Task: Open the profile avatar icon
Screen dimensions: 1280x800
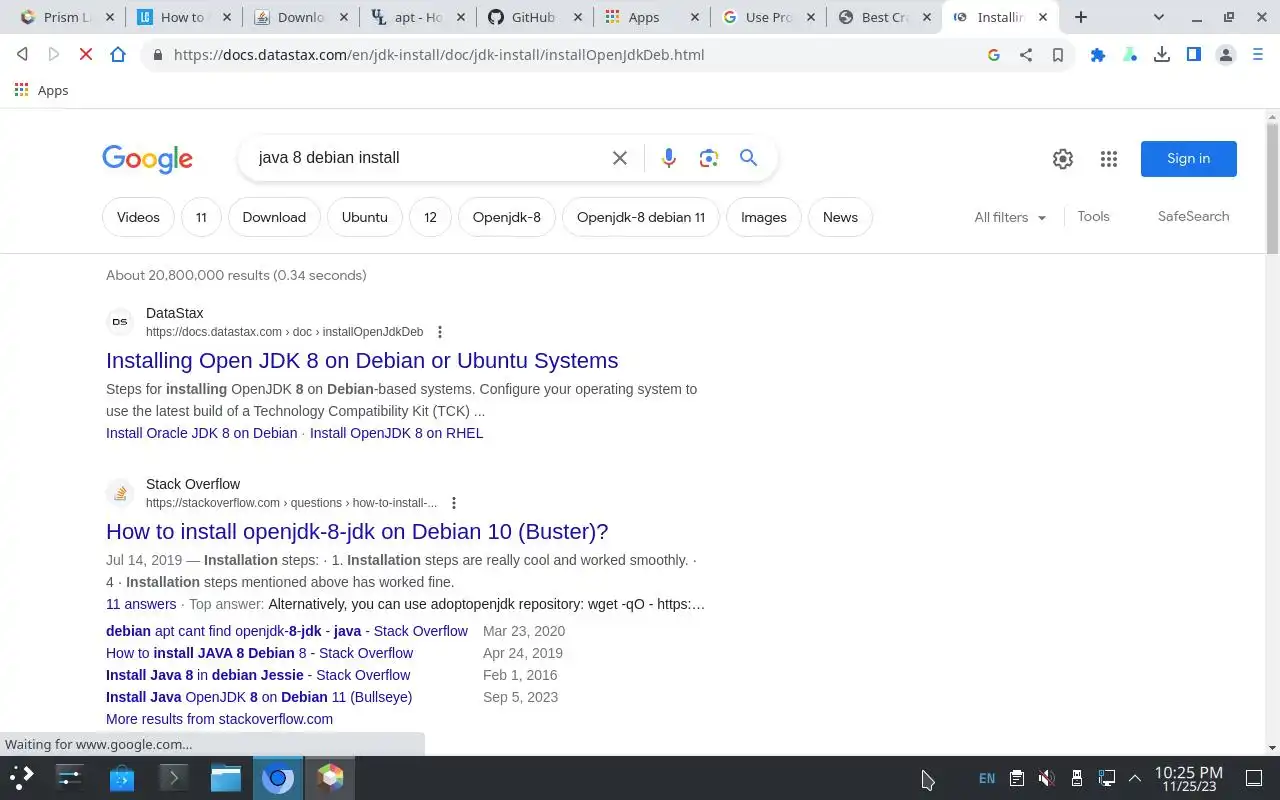Action: 1226,55
